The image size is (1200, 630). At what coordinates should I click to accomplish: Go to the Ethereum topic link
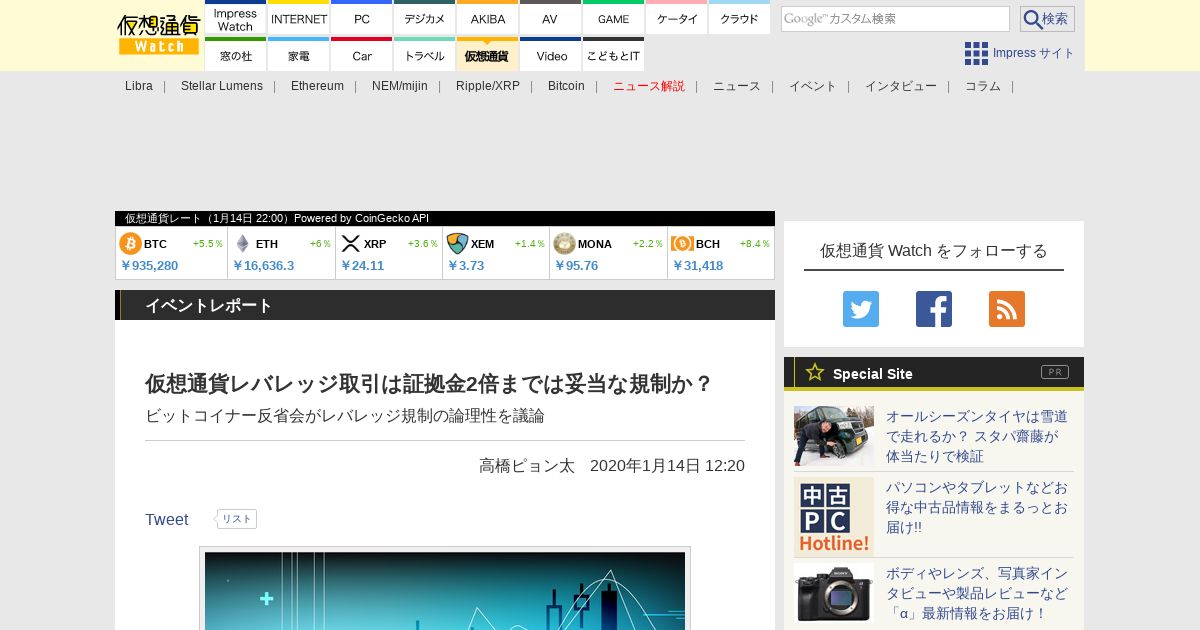tap(317, 86)
